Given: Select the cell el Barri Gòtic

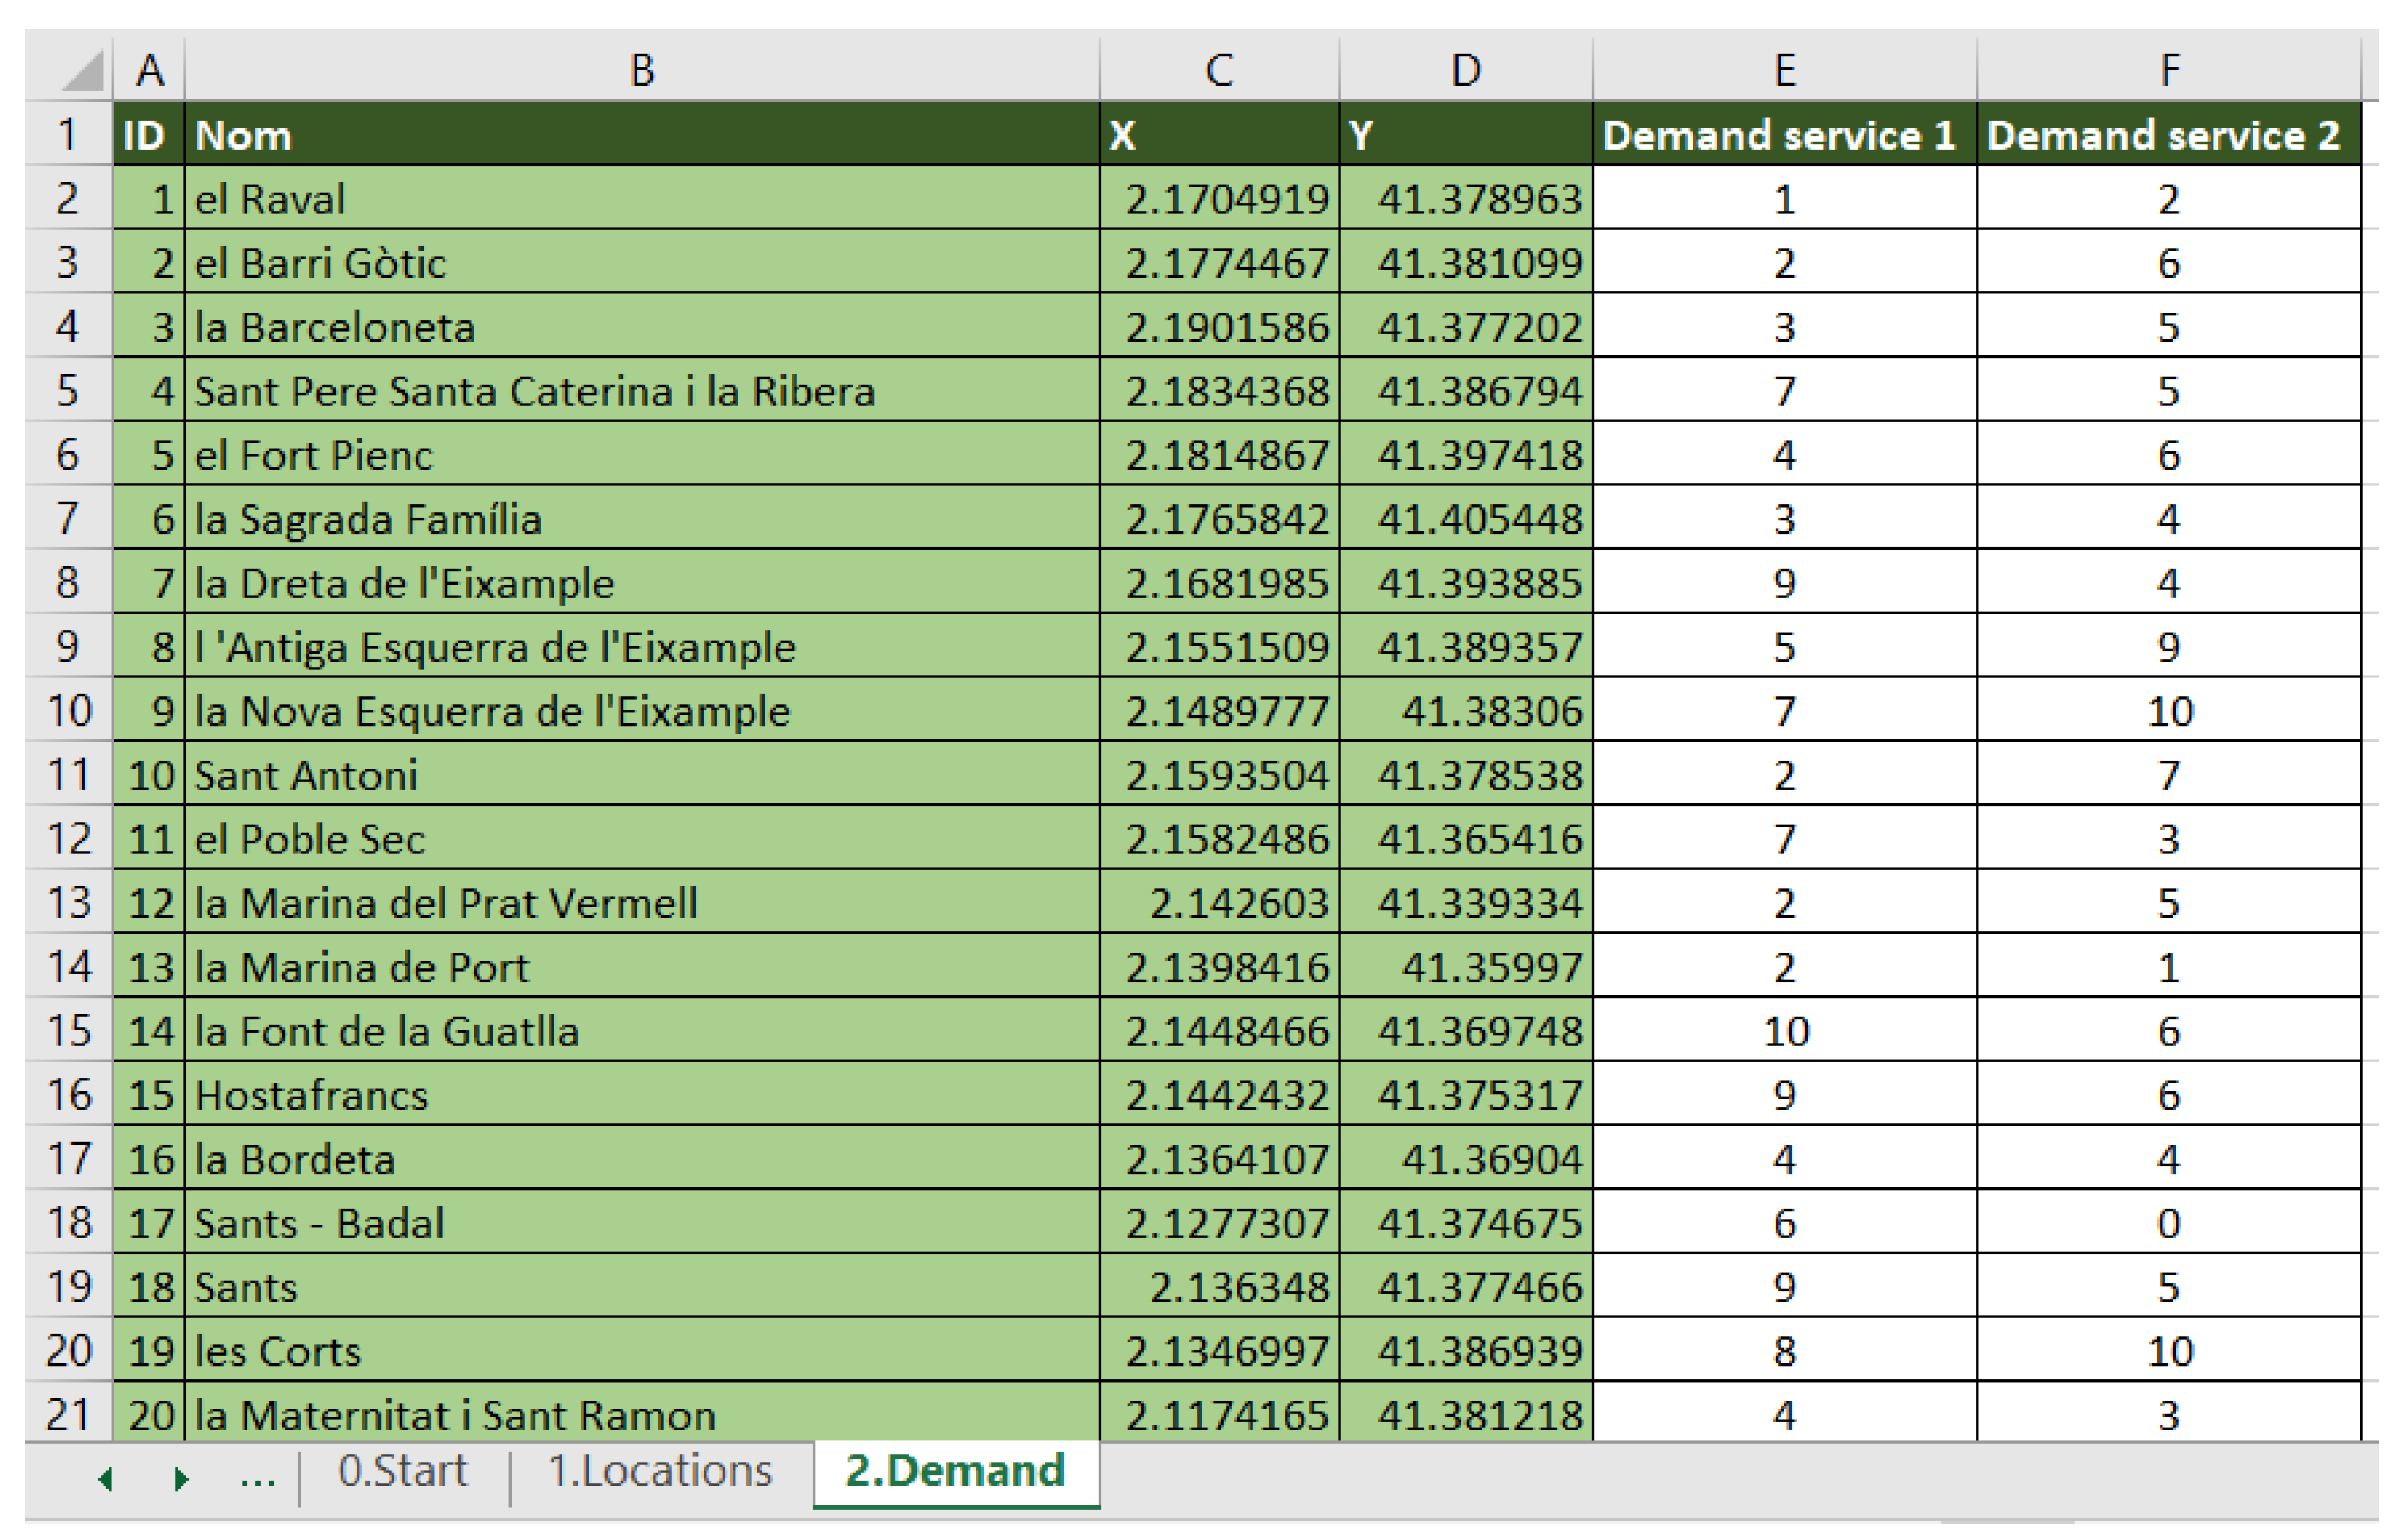Looking at the screenshot, I should point(642,262).
